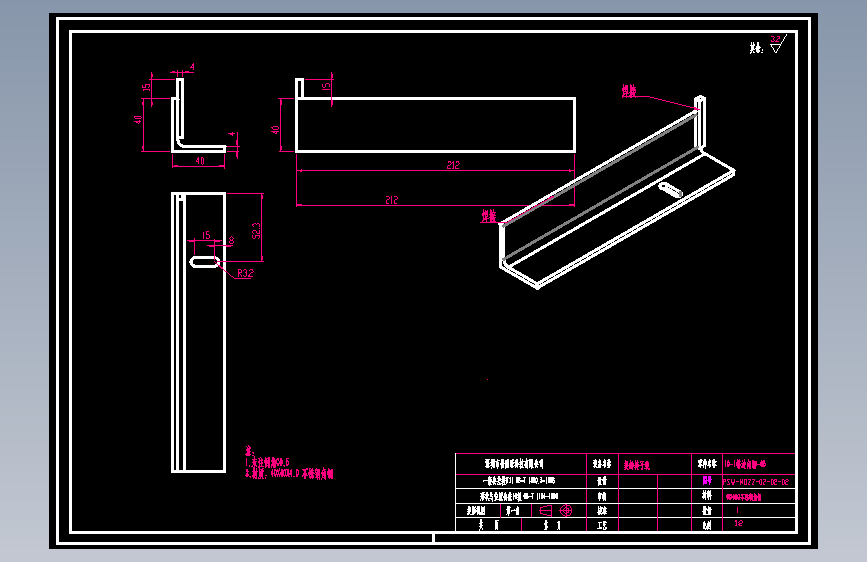Click the 1:2 scale value in title block
The image size is (867, 562).
(739, 523)
